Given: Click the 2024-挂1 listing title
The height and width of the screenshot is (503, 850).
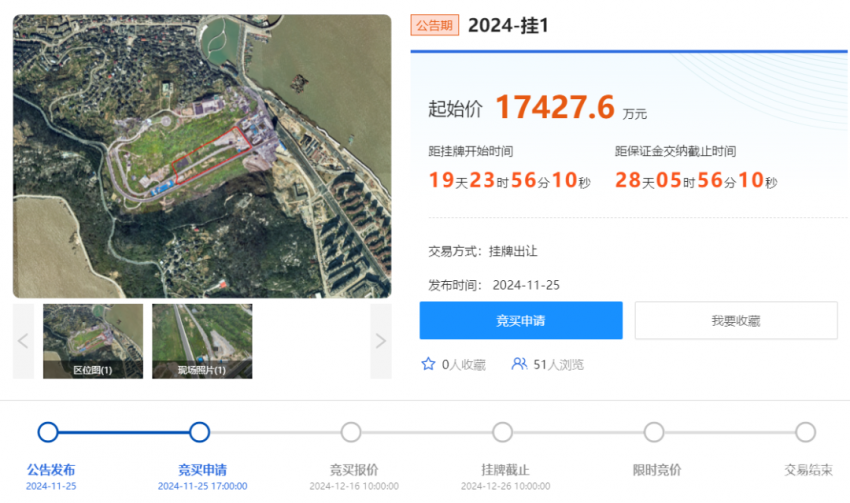Looking at the screenshot, I should coord(508,25).
